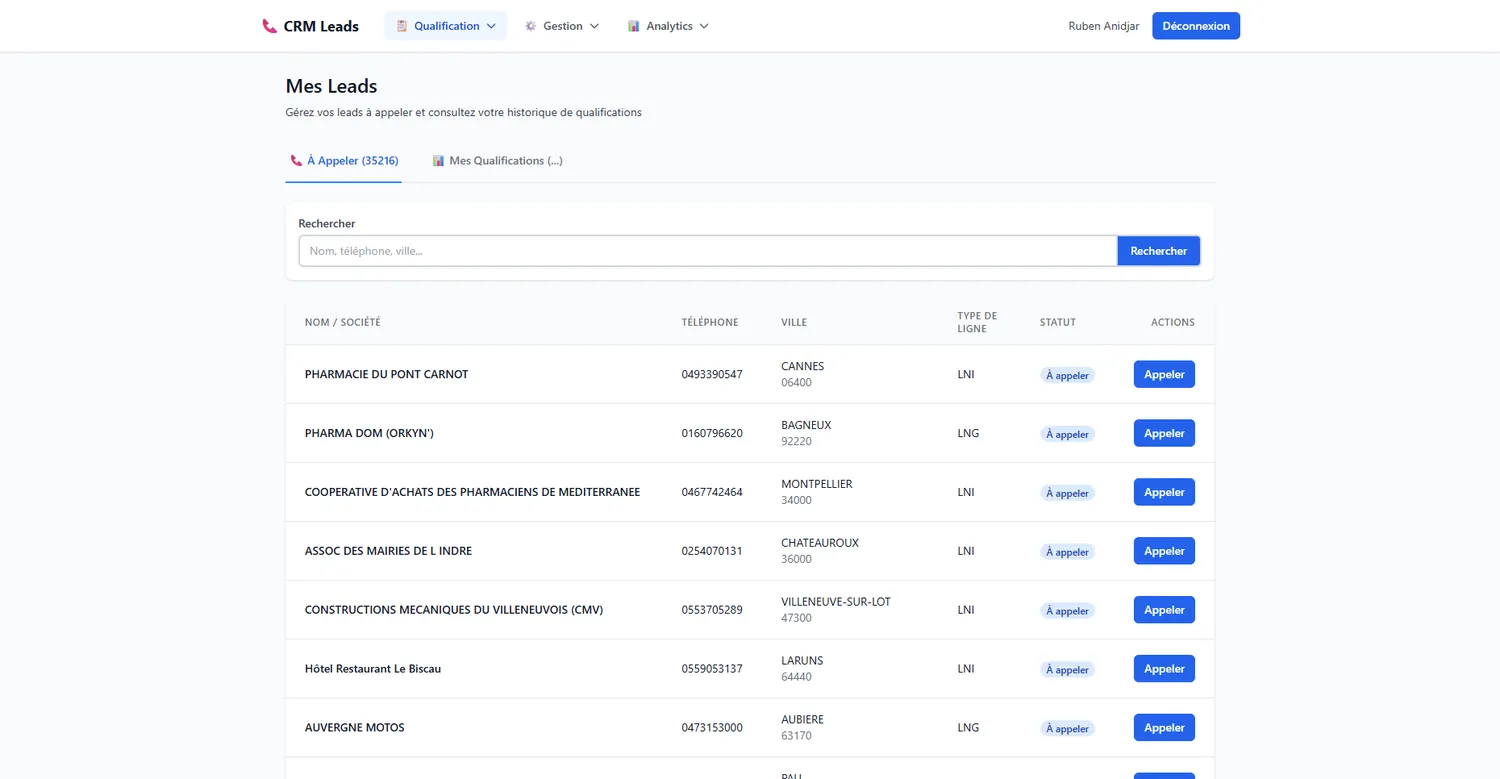Click Appeler for AUVERGNE MOTOS
1500x779 pixels.
click(1164, 728)
